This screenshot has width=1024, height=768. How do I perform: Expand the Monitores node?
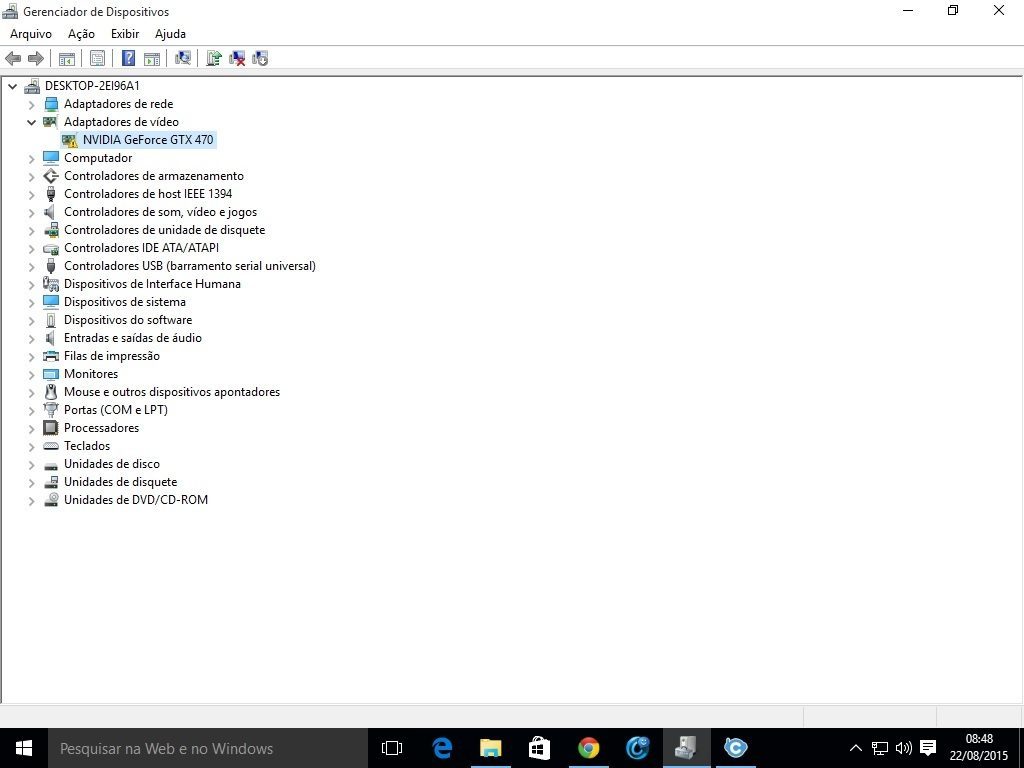(31, 374)
